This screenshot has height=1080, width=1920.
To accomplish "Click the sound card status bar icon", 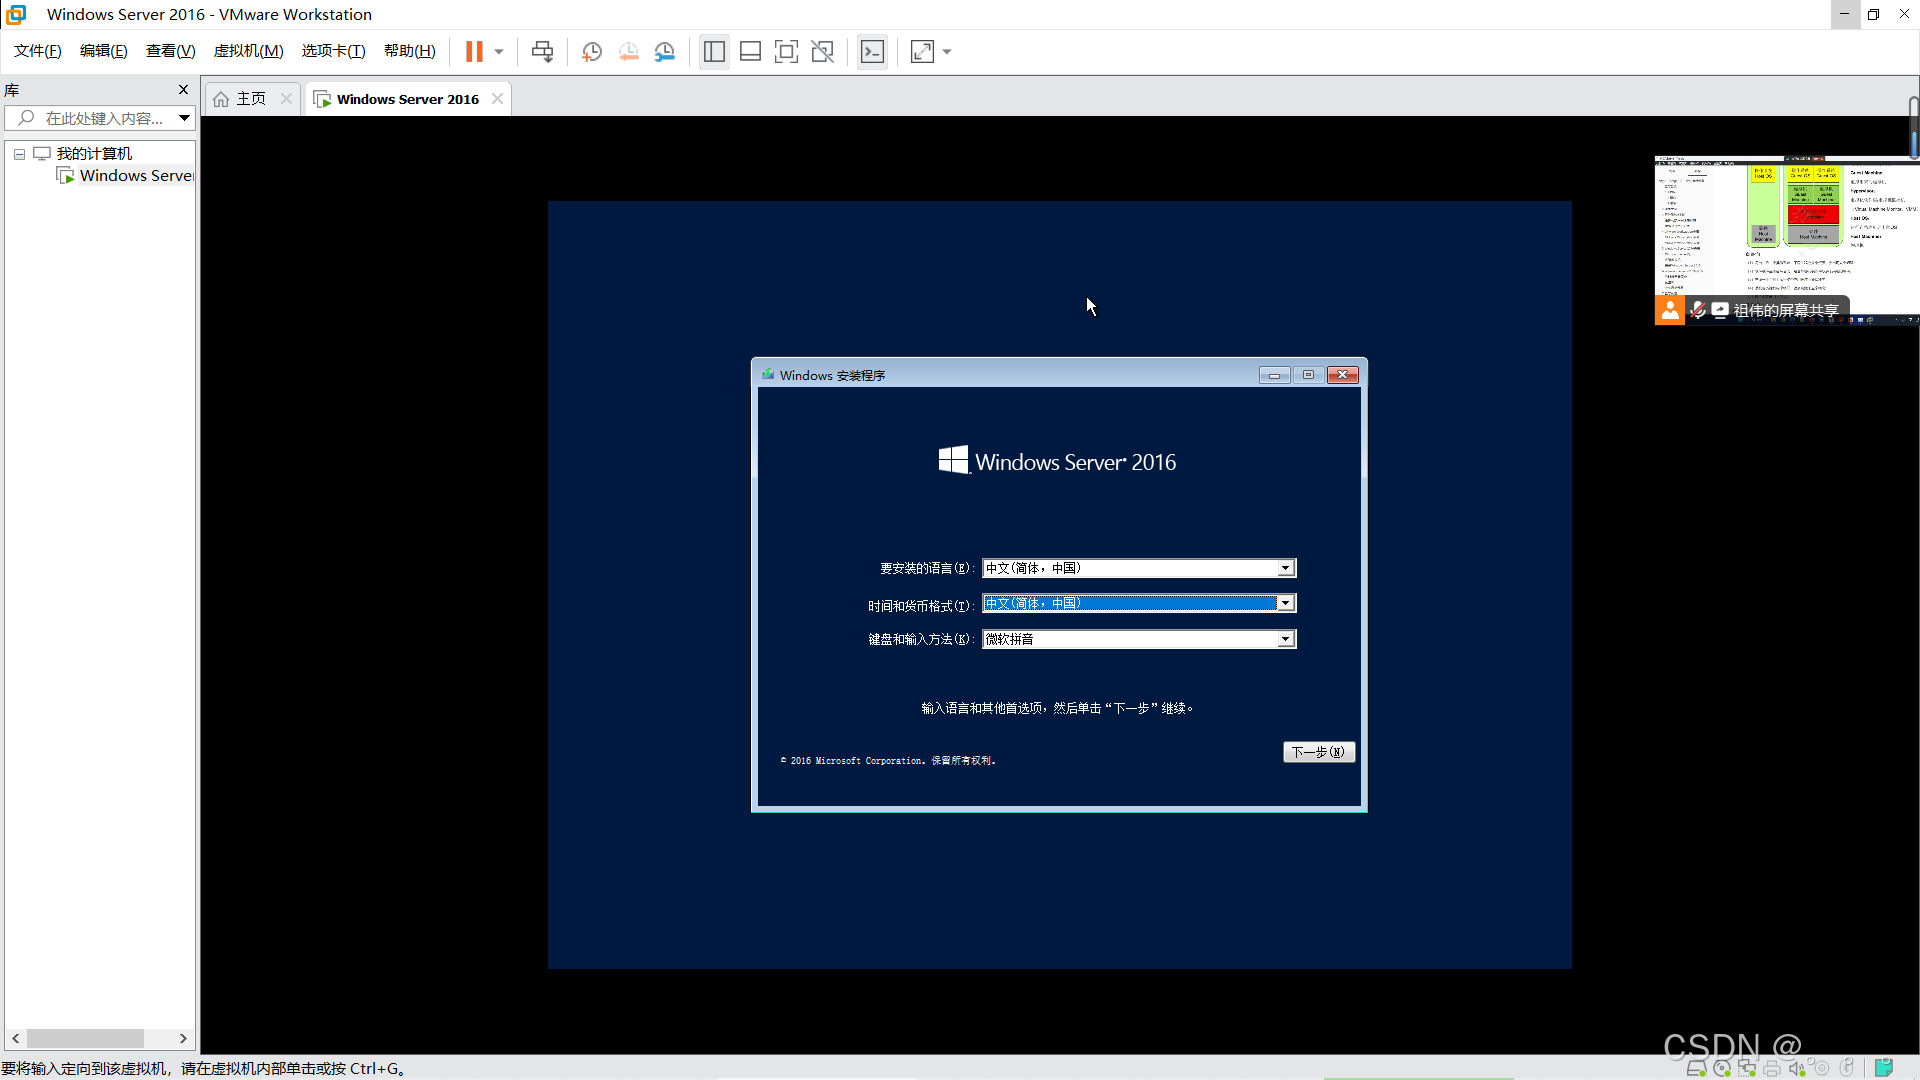I will (x=1797, y=1068).
